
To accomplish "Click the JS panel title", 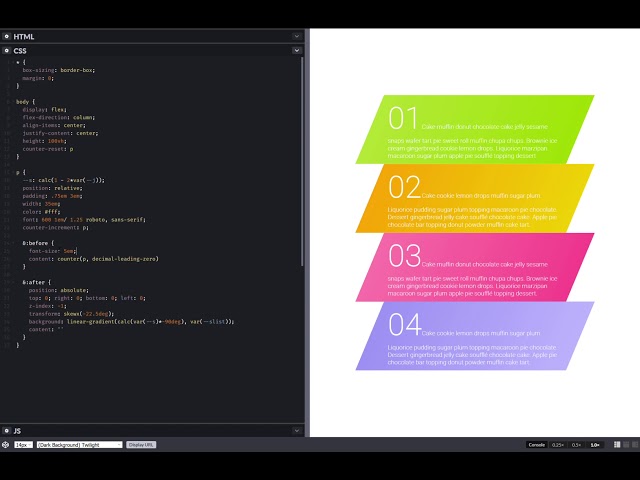I will point(17,431).
